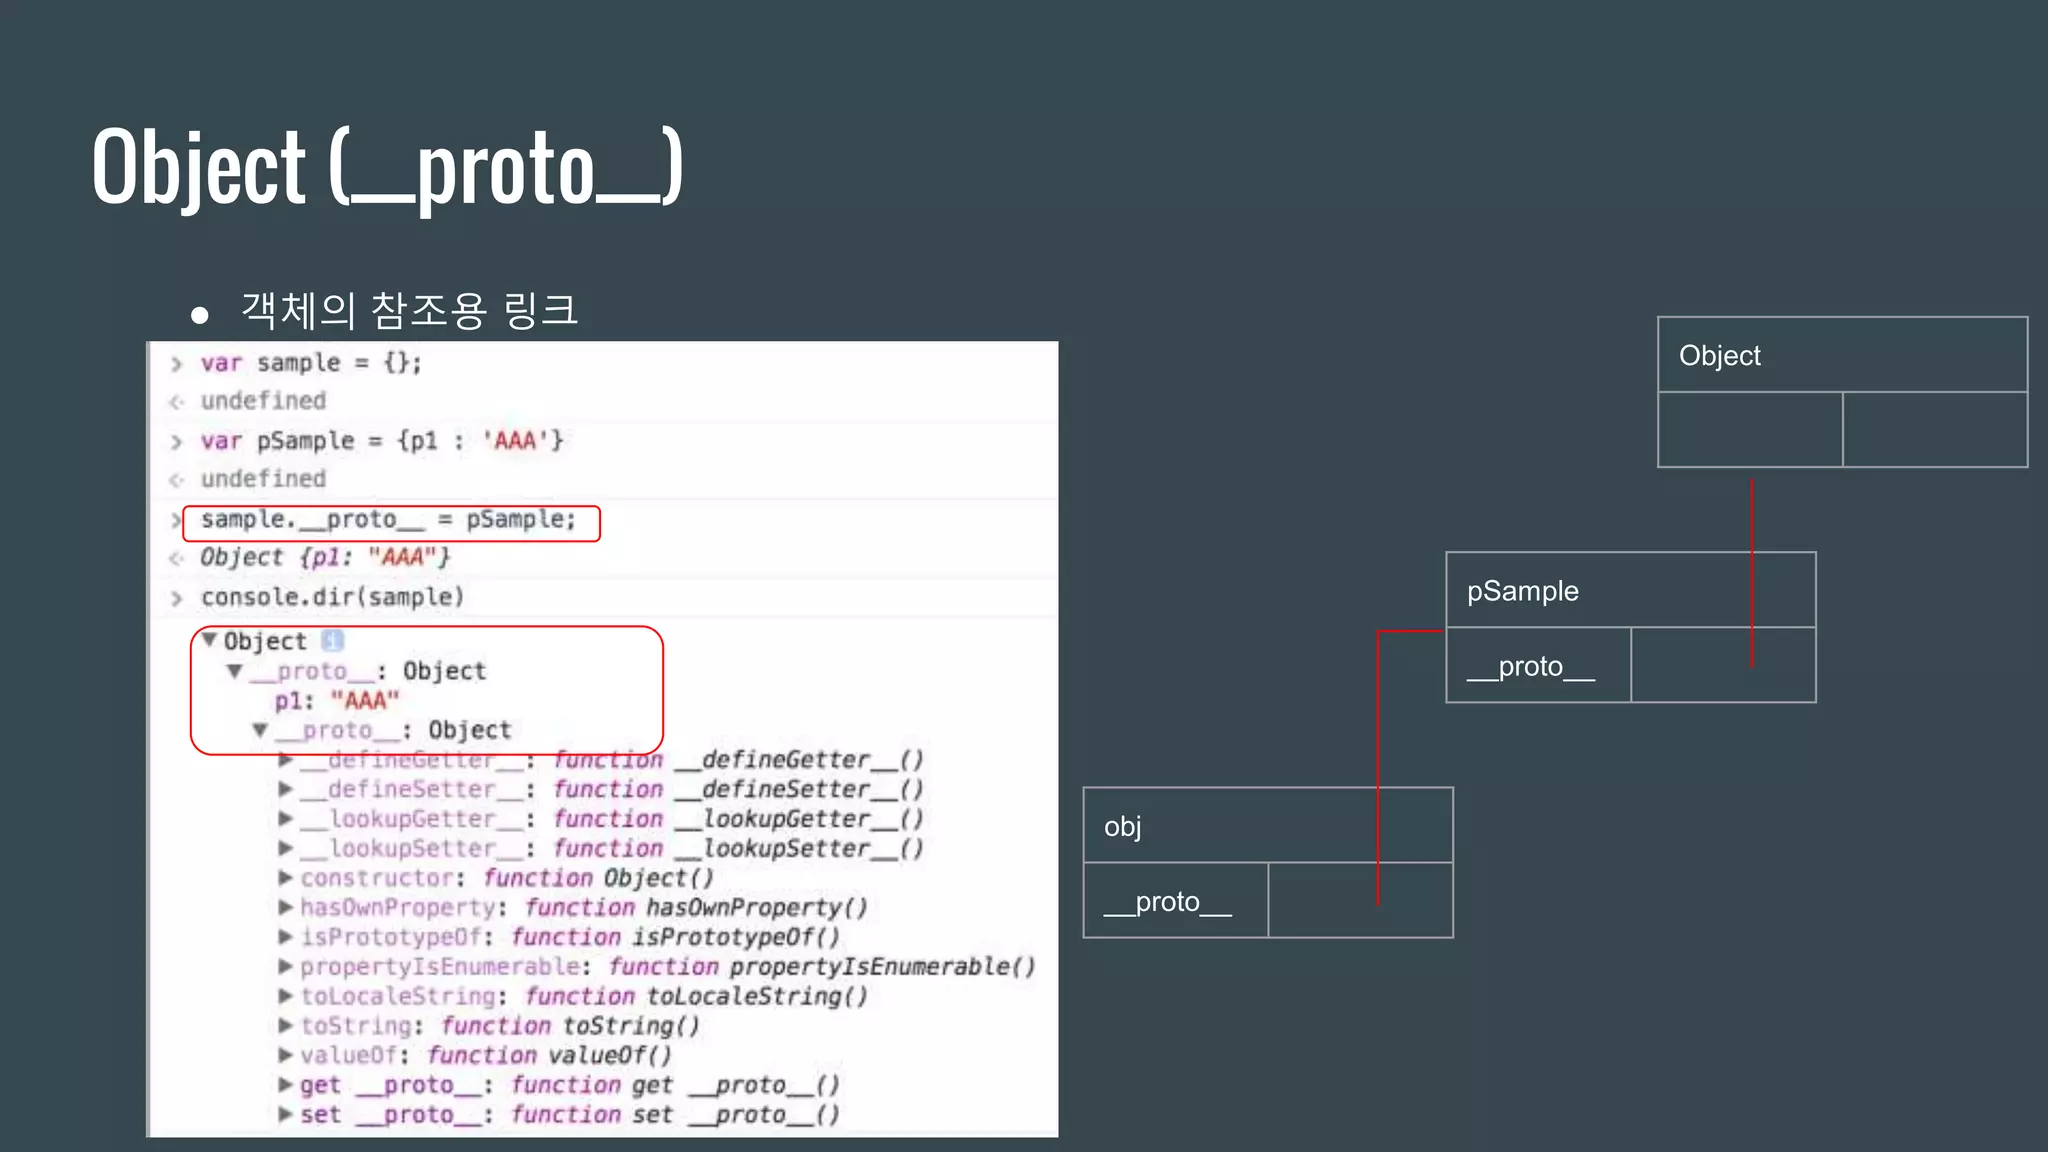
Task: Click the 'pSample' box label in diagram
Action: point(1522,591)
